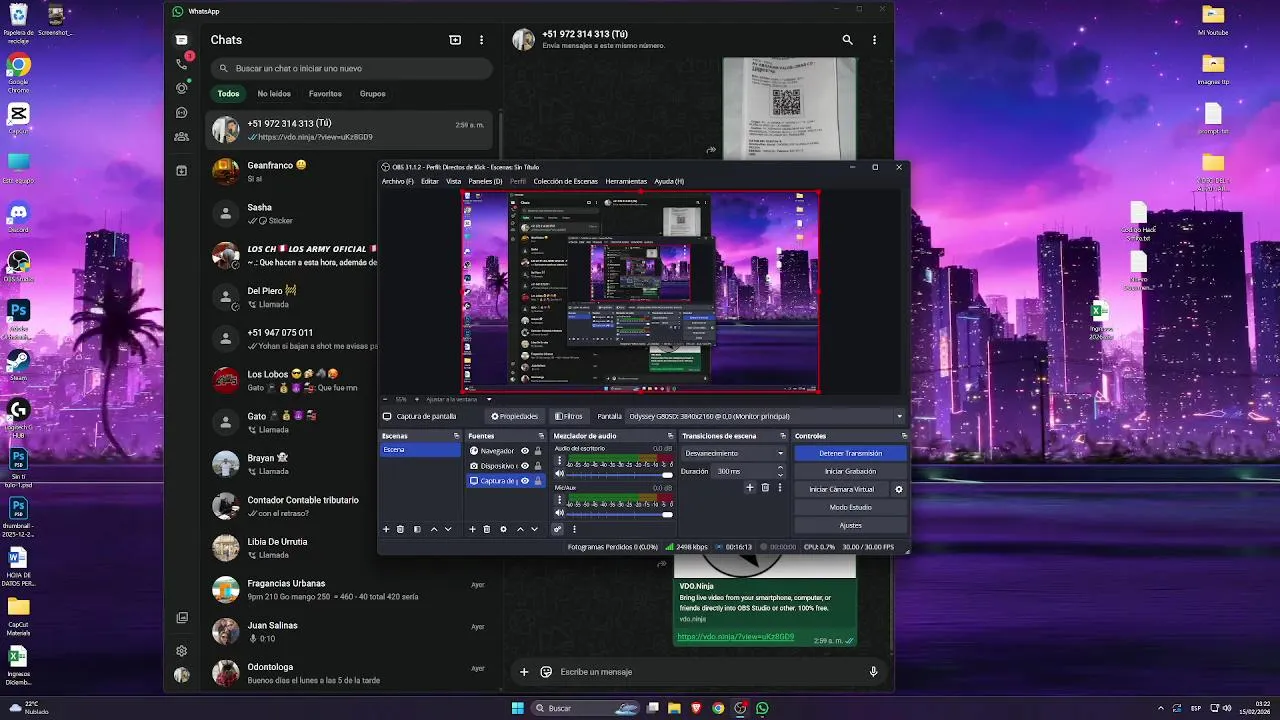Open the Calls section in WhatsApp sidebar
This screenshot has width=1280, height=720.
181,64
